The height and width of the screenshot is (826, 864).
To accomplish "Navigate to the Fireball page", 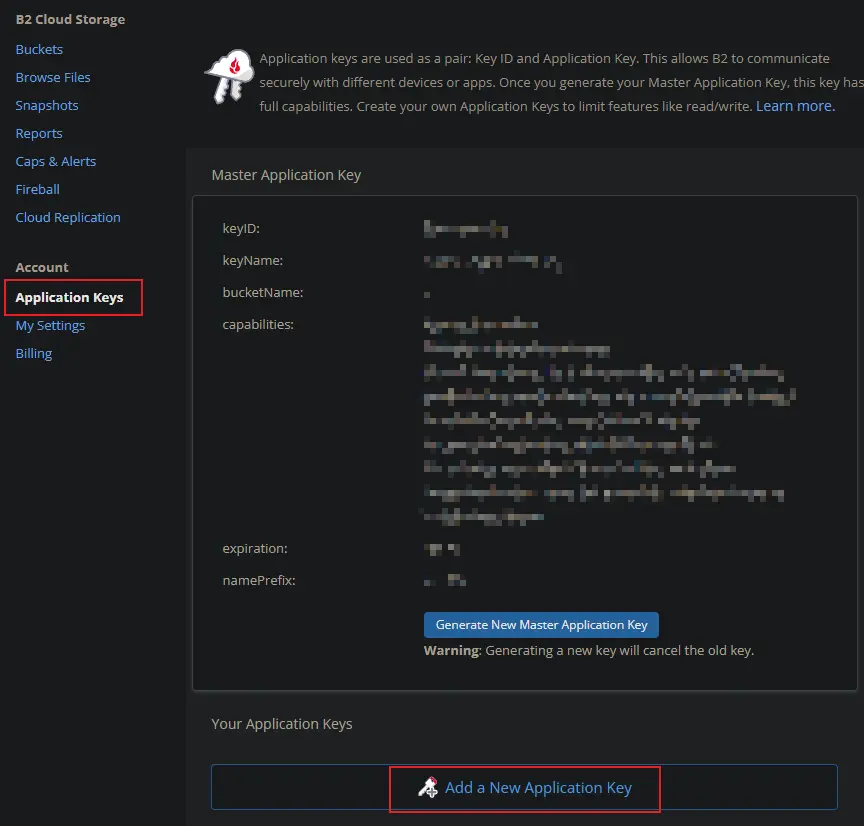I will tap(38, 189).
